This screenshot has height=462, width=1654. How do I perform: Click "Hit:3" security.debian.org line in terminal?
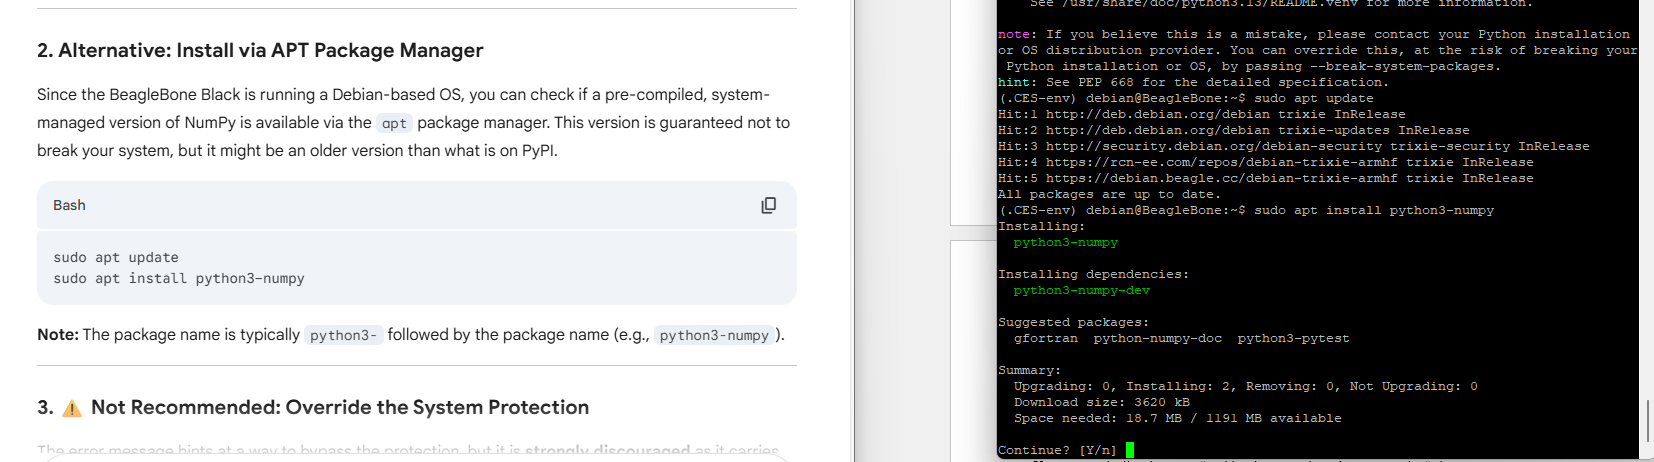coord(1294,146)
